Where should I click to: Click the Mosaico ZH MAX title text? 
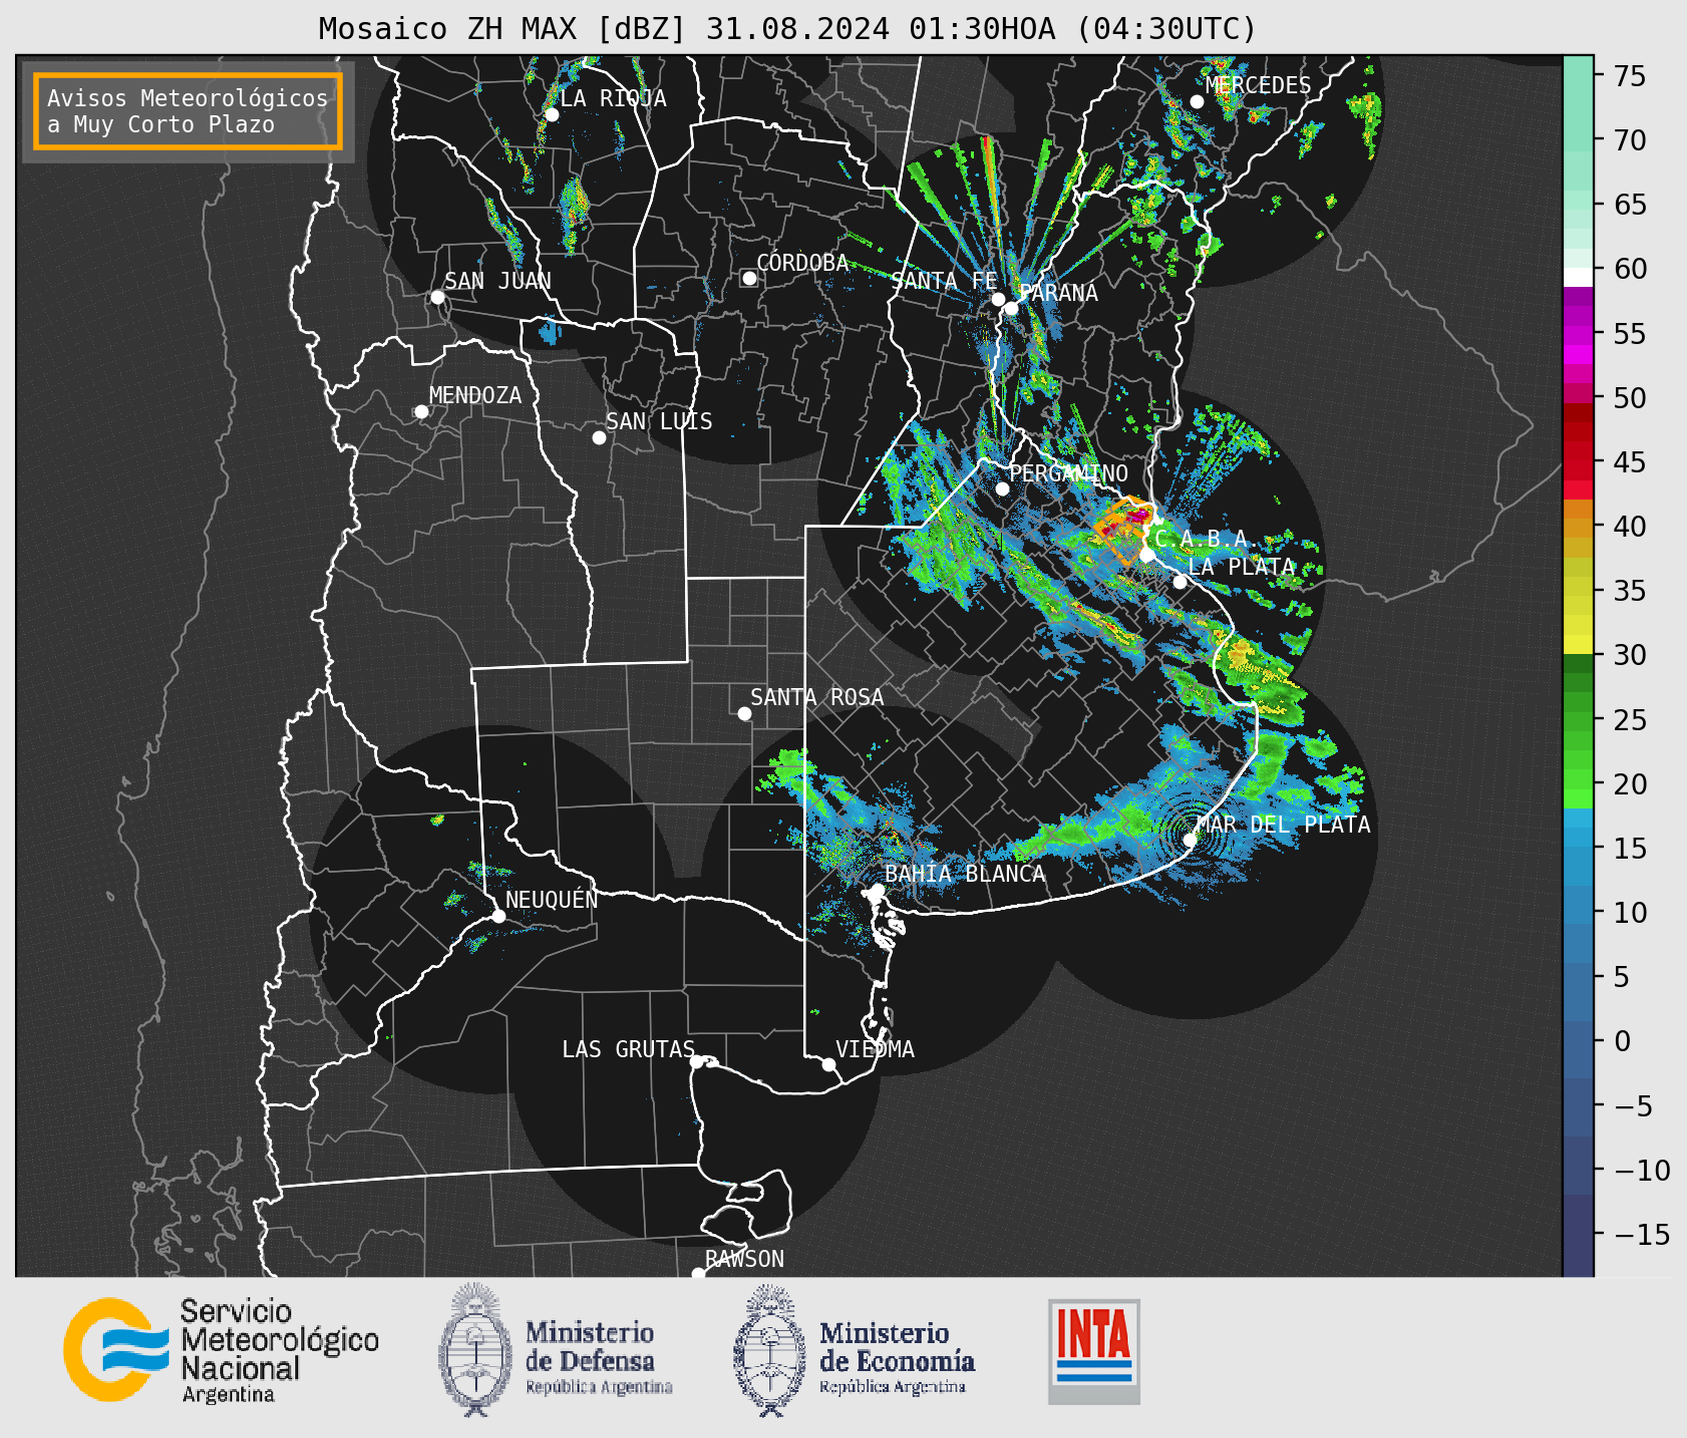(x=787, y=29)
